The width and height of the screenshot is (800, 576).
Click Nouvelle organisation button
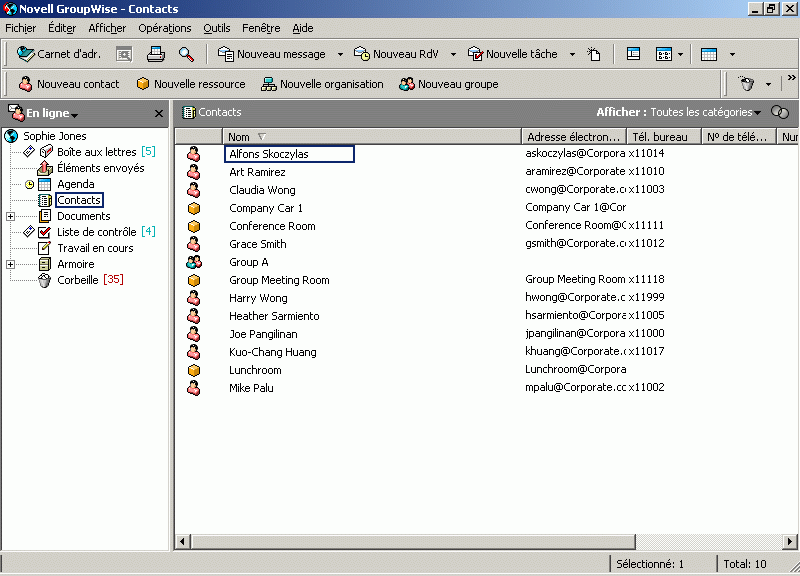[322, 84]
